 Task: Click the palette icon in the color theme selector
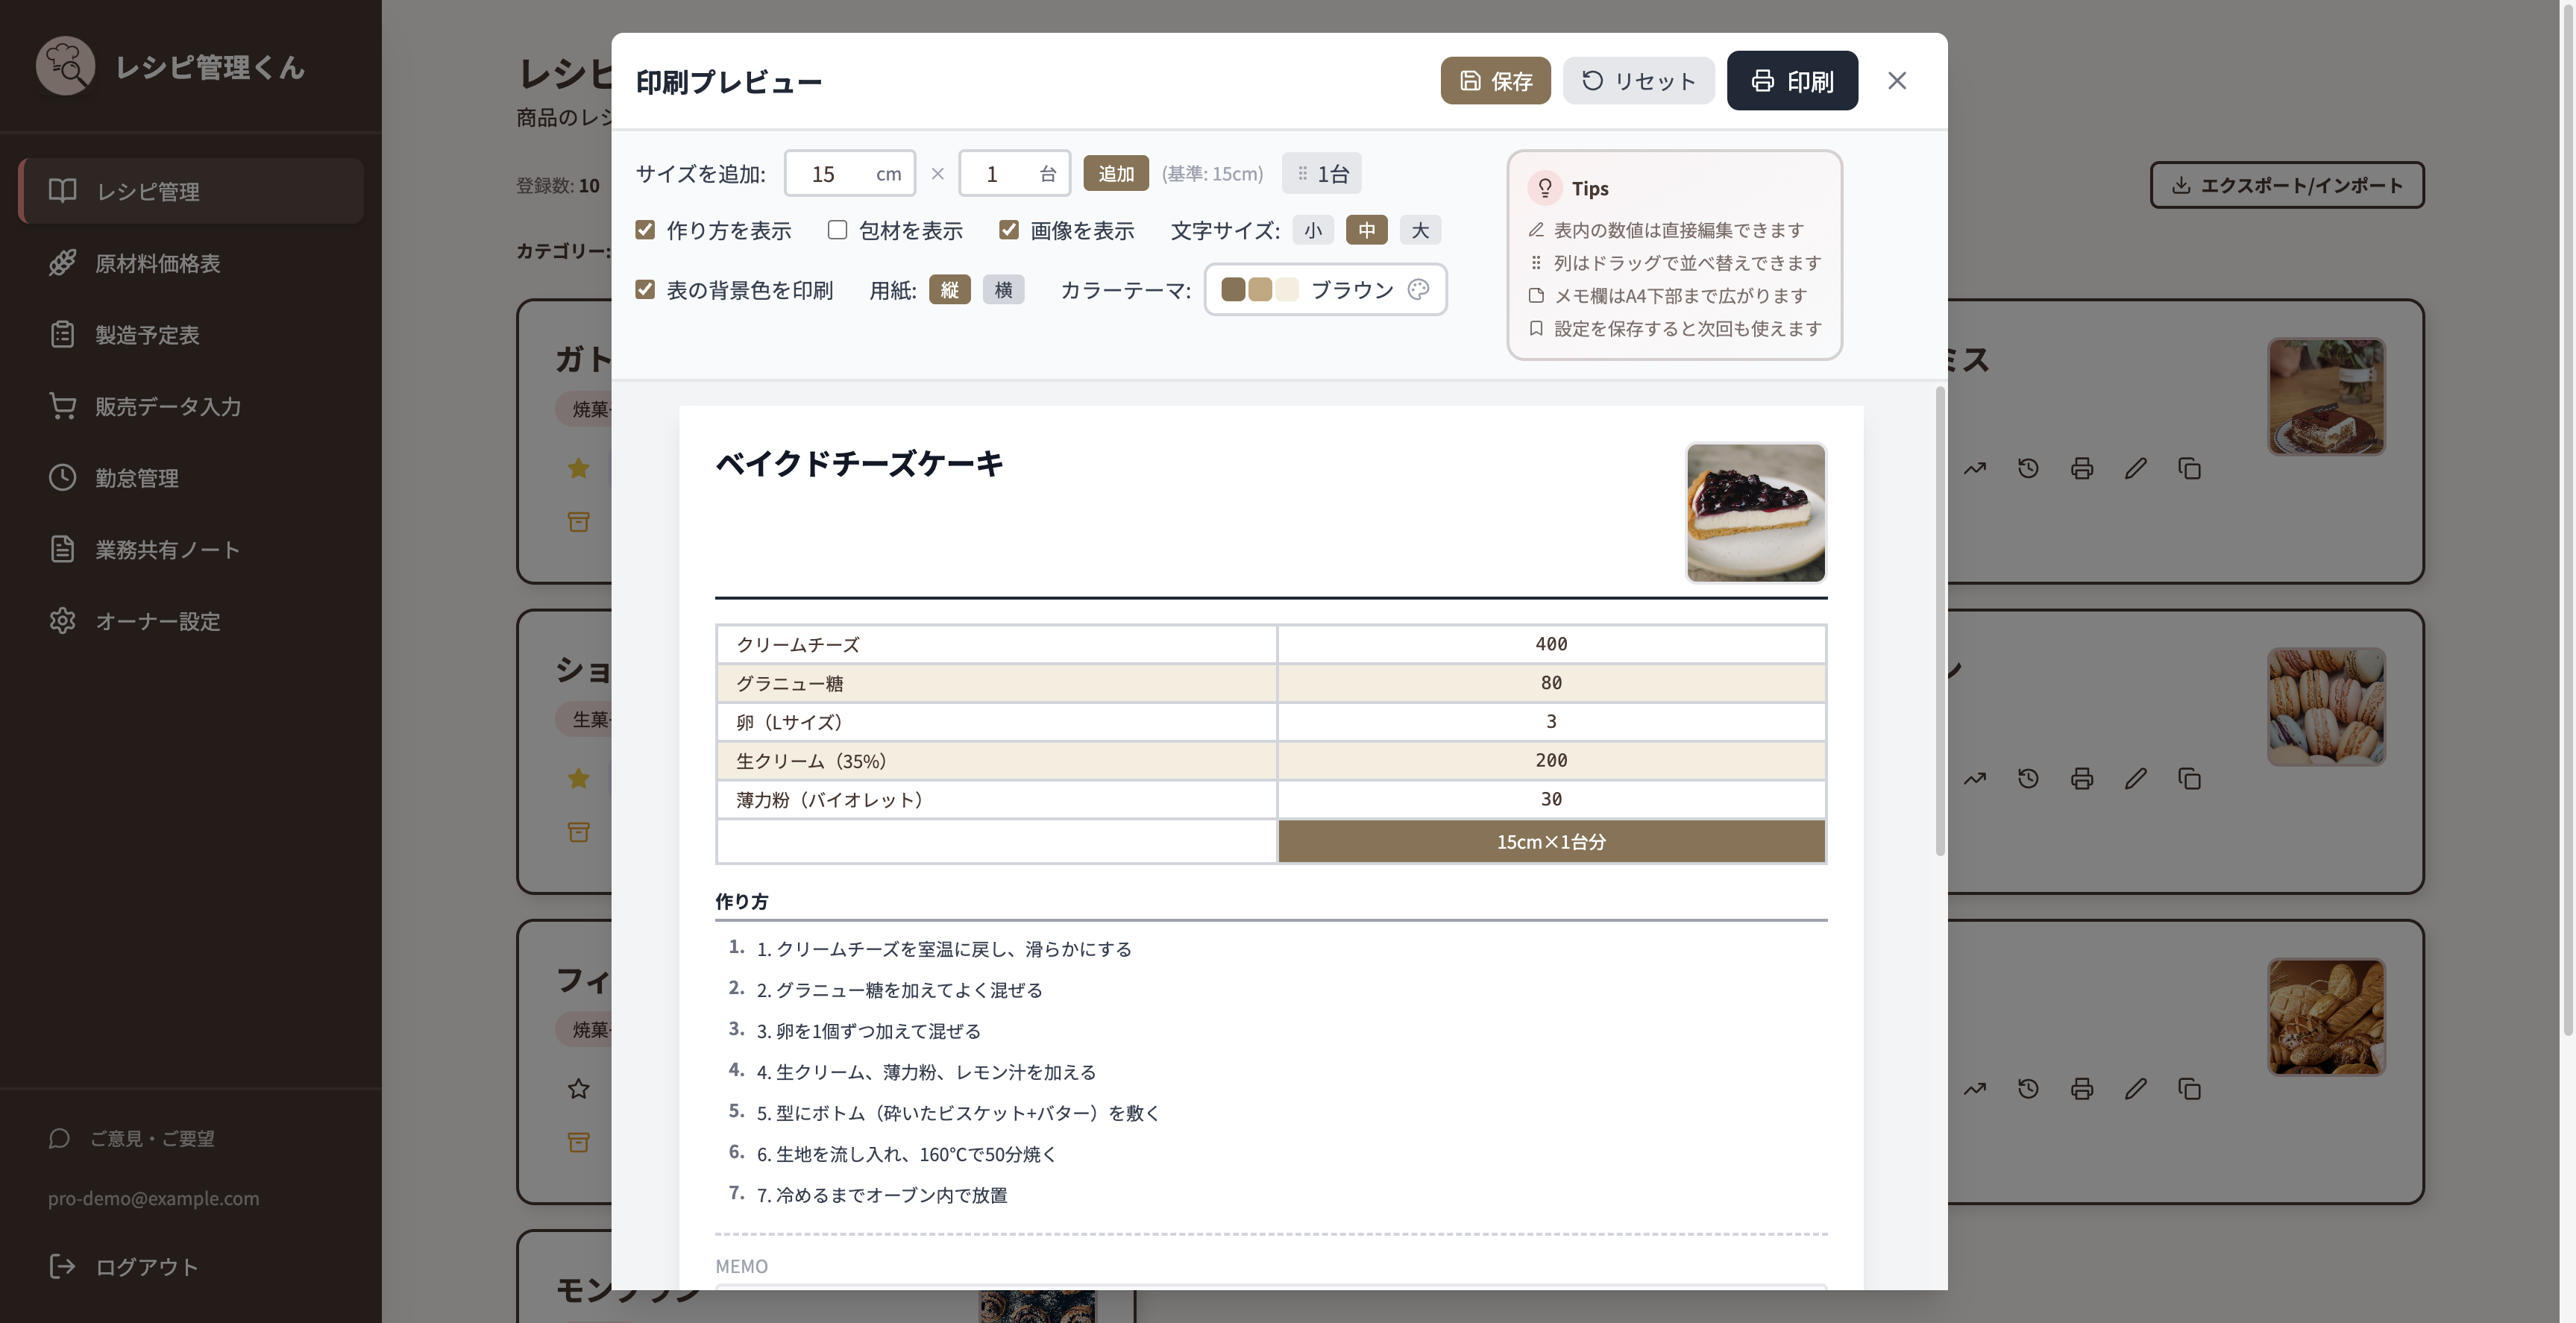click(x=1418, y=289)
